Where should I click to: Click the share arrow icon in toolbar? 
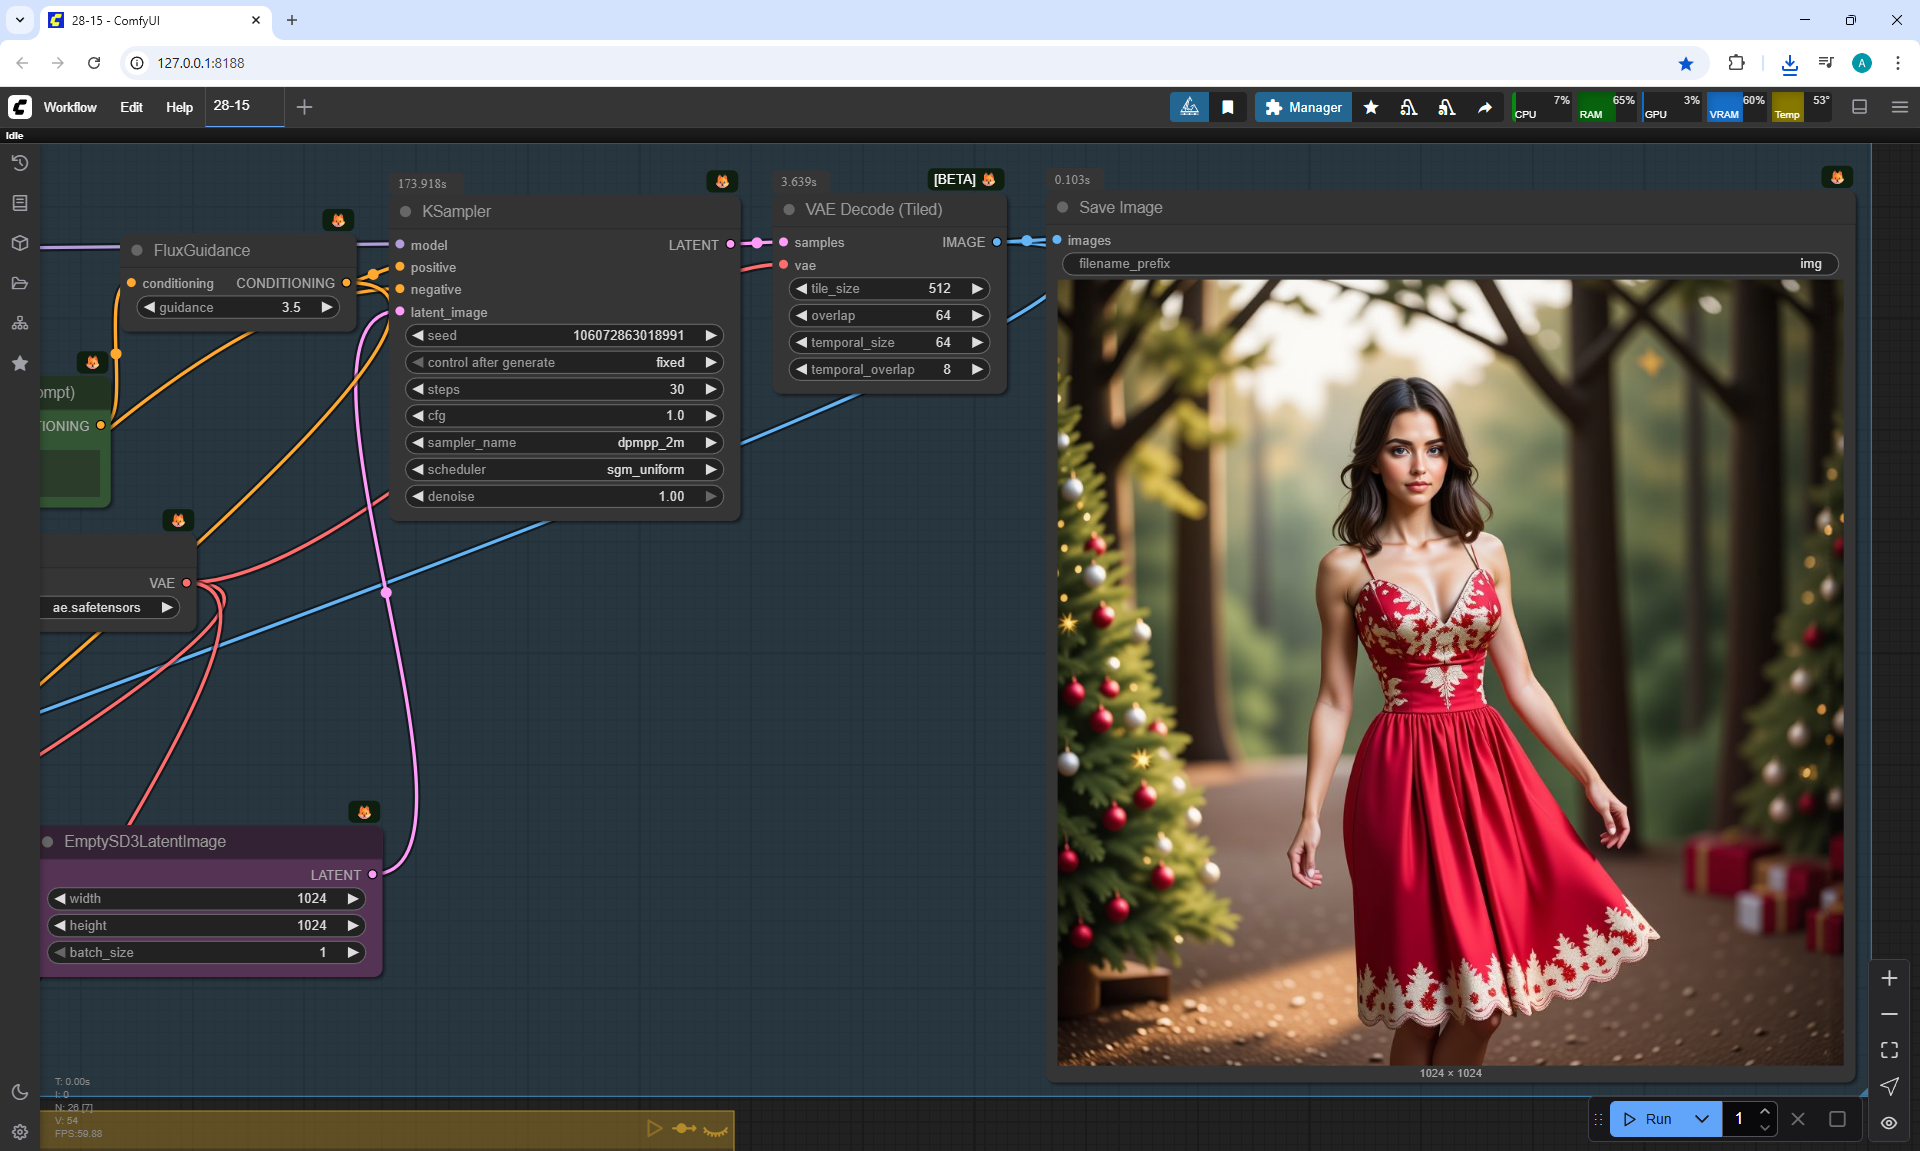tap(1485, 107)
